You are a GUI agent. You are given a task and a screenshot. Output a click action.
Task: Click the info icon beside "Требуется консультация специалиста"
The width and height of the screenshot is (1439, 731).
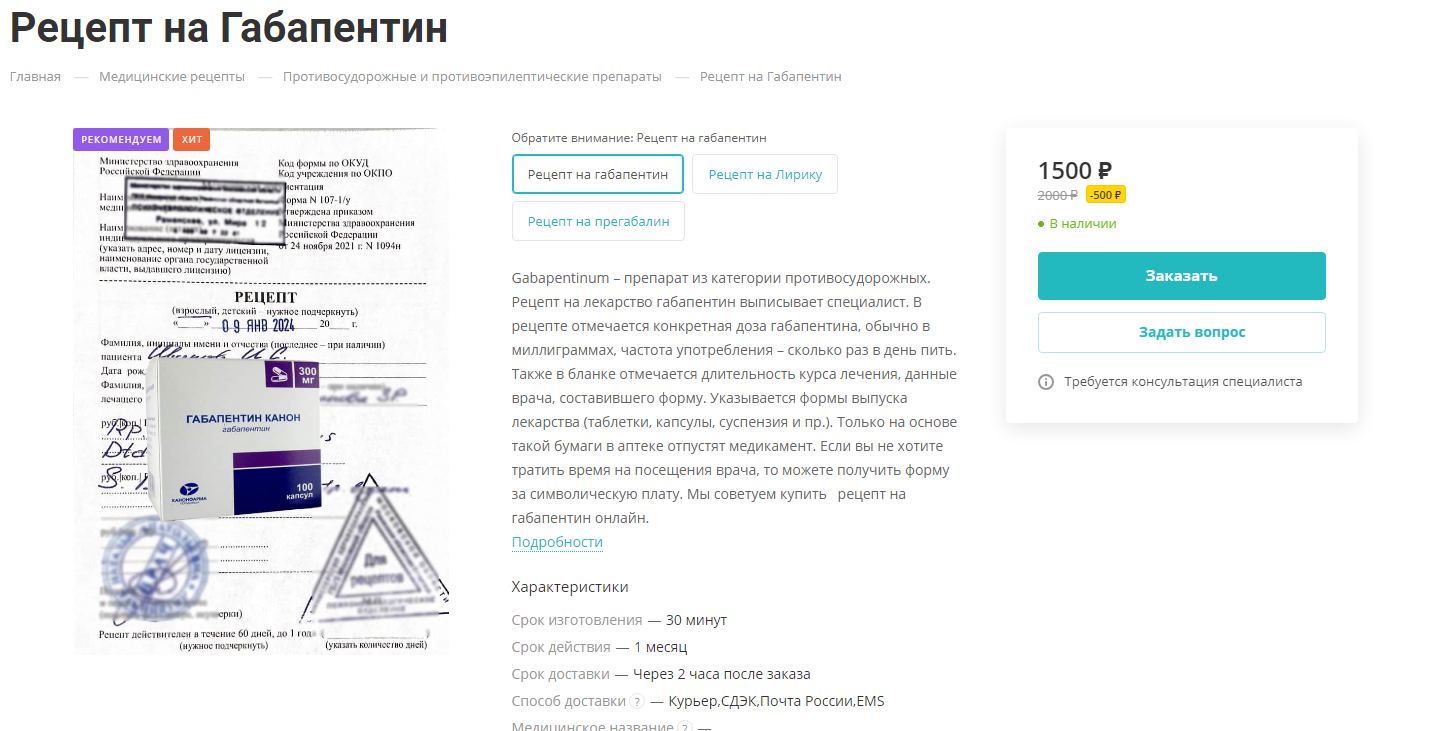pyautogui.click(x=1046, y=382)
